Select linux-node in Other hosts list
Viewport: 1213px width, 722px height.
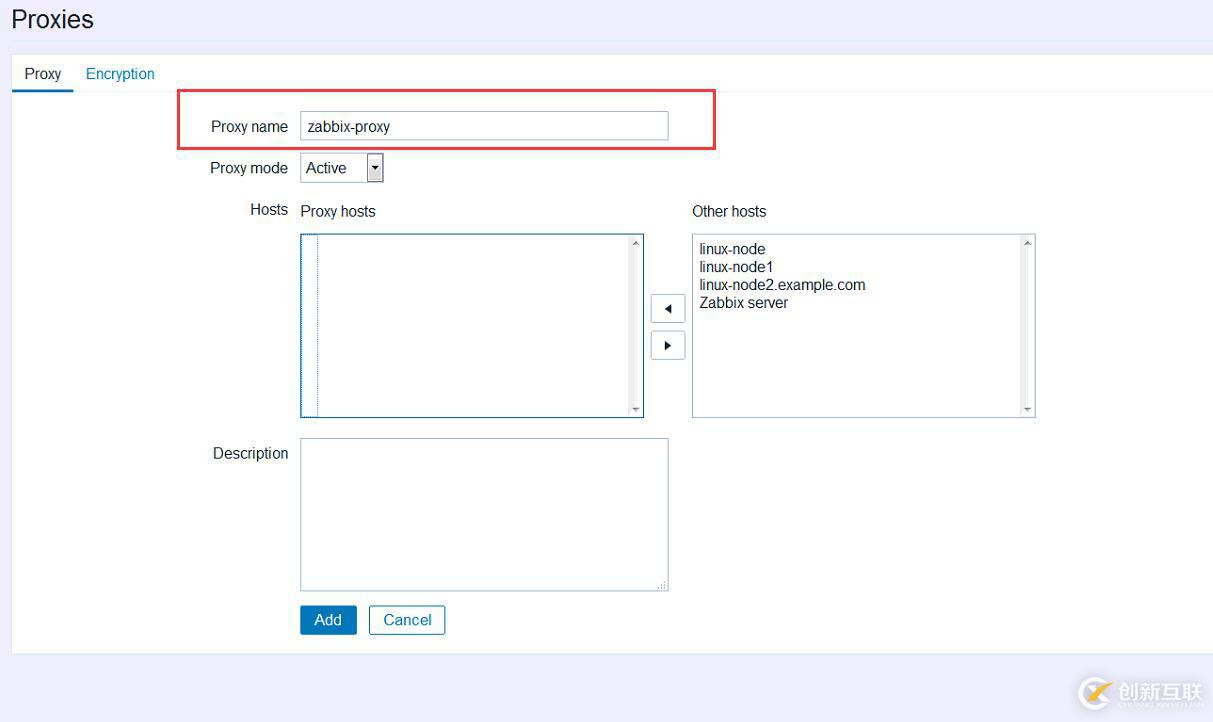coord(732,249)
